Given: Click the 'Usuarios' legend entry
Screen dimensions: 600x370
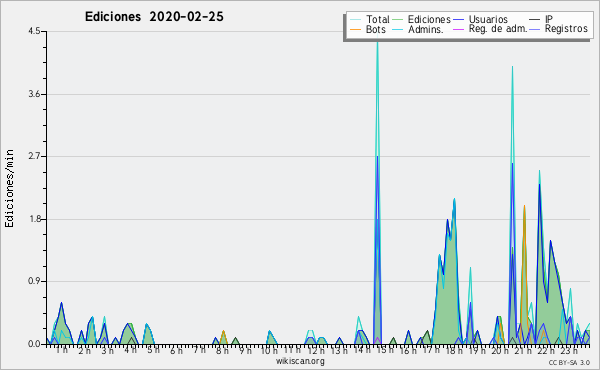Looking at the screenshot, I should tap(488, 19).
